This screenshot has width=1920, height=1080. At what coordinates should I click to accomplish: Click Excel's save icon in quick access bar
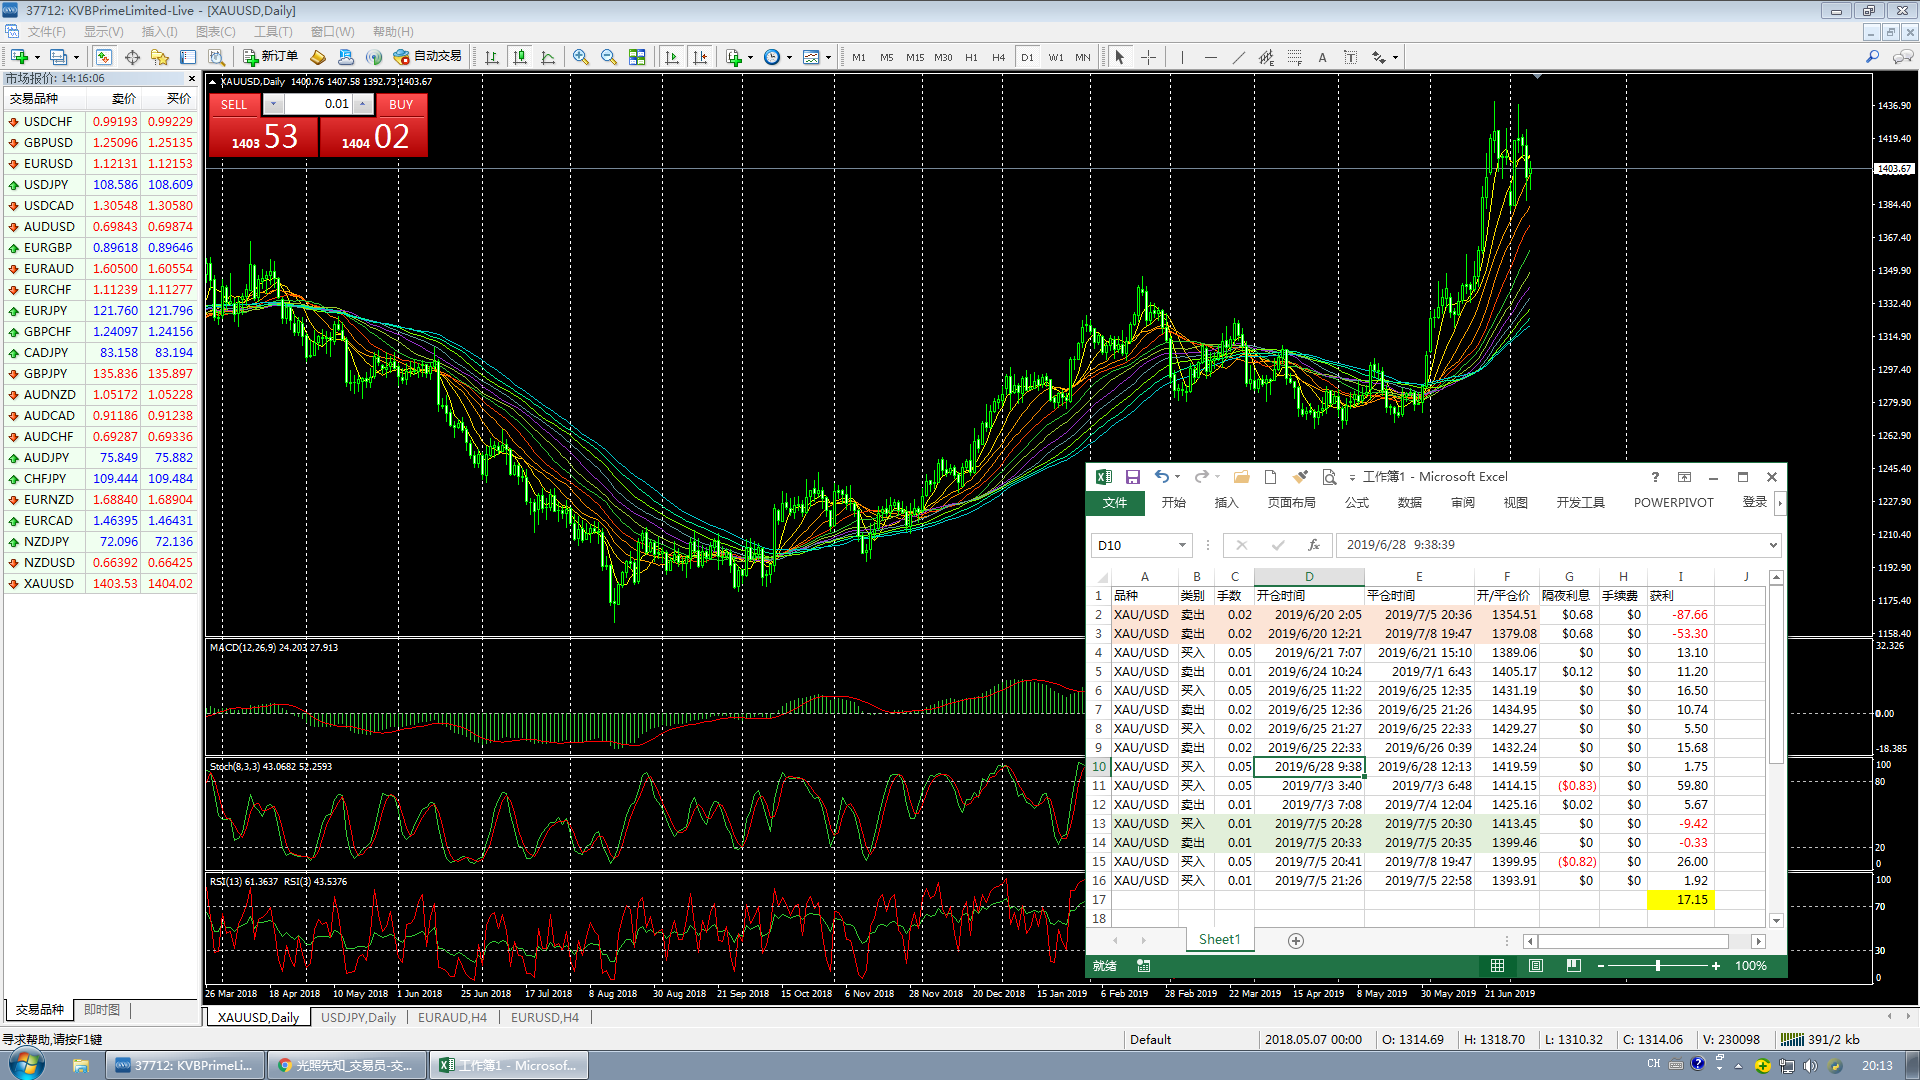pos(1132,477)
